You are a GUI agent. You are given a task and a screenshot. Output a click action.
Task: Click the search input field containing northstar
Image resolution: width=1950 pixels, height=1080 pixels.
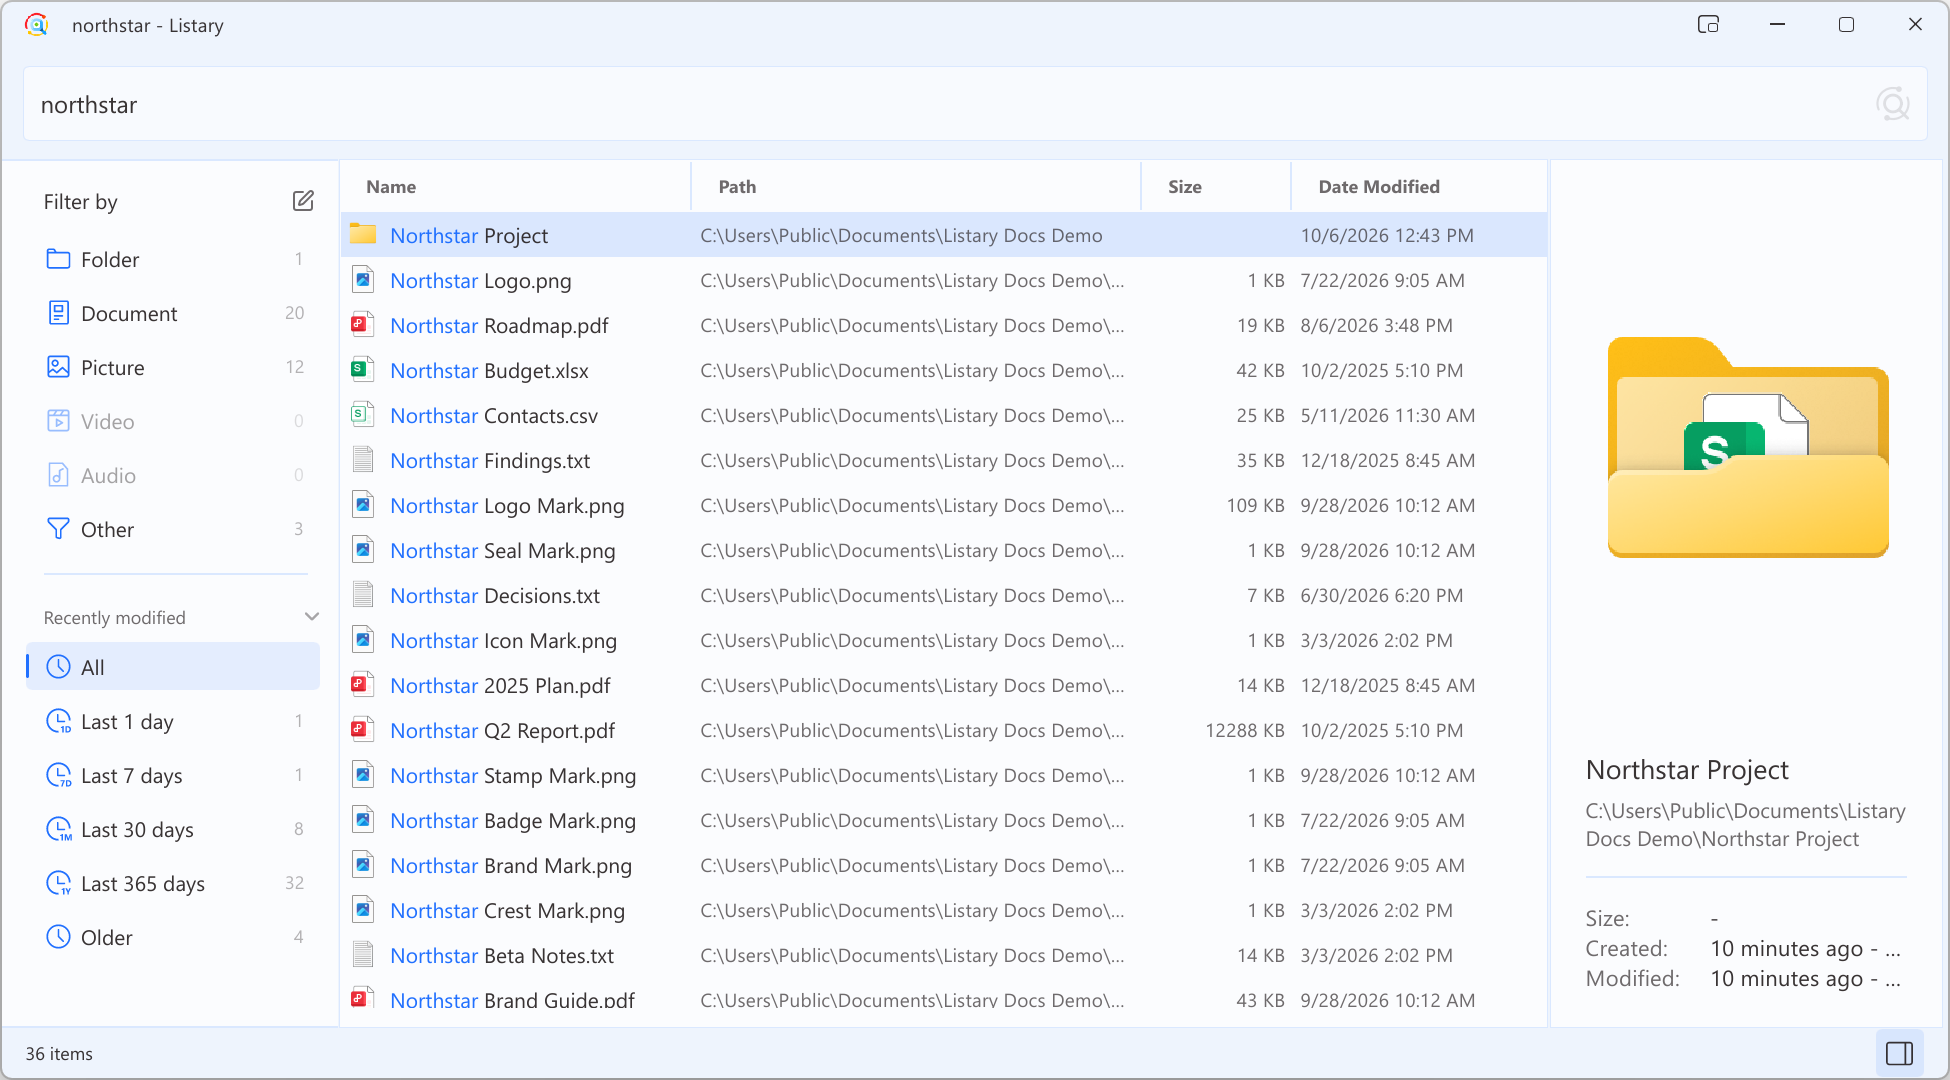point(975,105)
